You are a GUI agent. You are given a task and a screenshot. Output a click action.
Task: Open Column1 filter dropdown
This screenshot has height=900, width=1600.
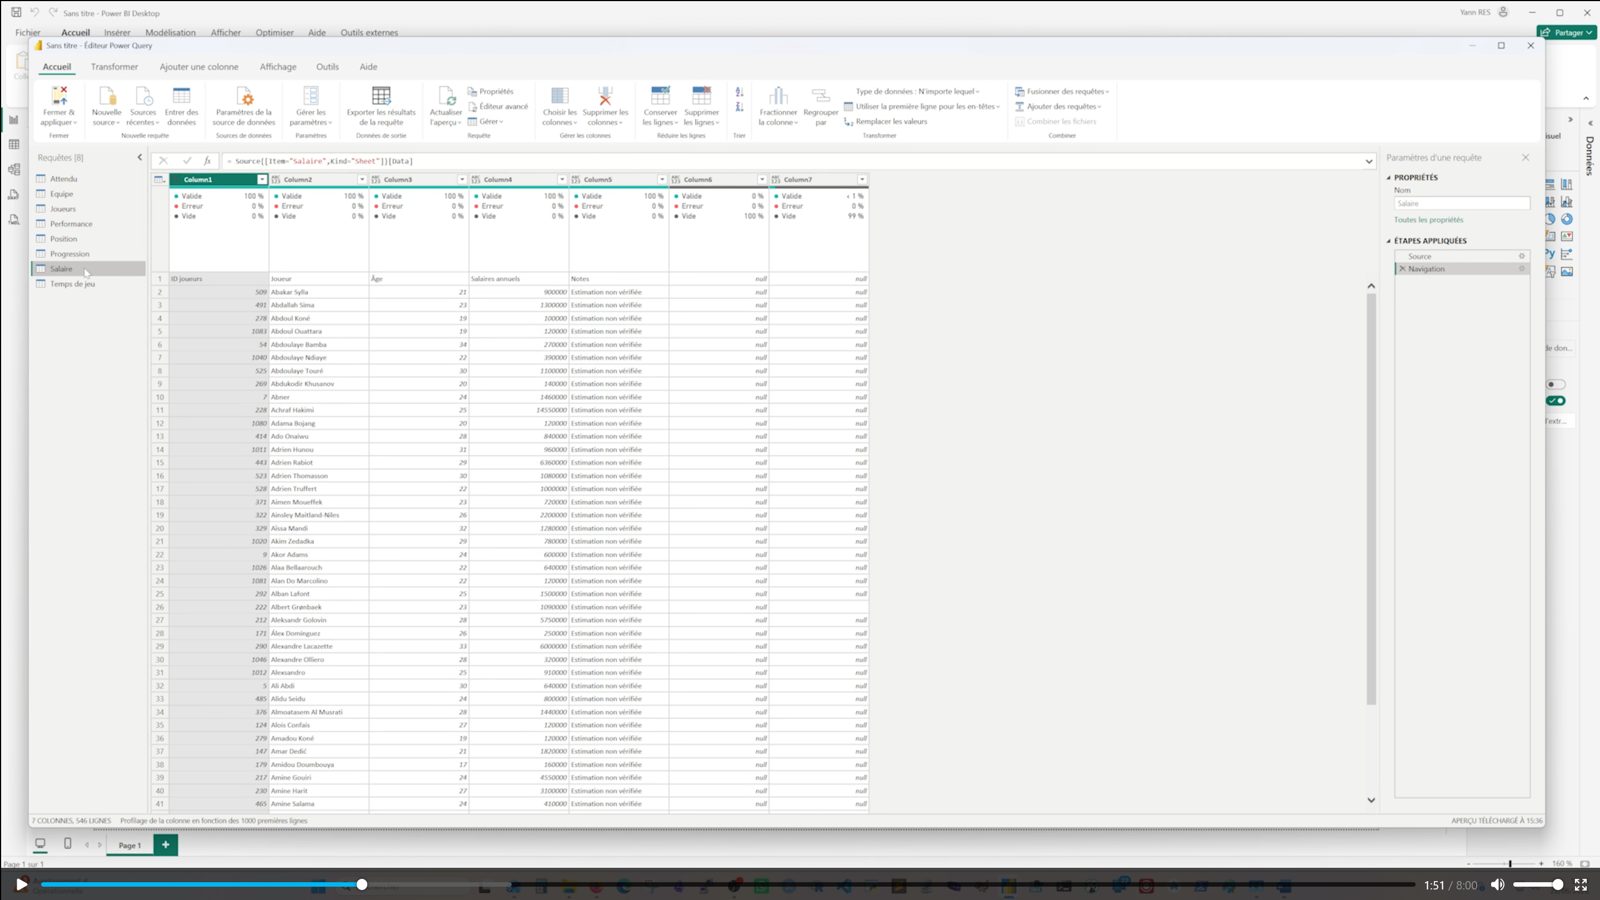click(262, 180)
